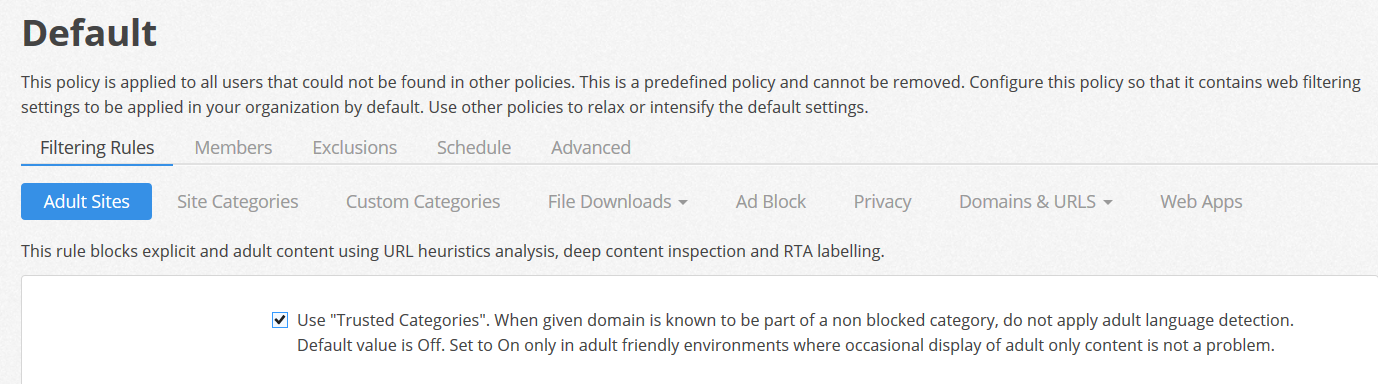Viewport: 1378px width, 384px height.
Task: Select the Adult Sites rule button
Action: (86, 201)
